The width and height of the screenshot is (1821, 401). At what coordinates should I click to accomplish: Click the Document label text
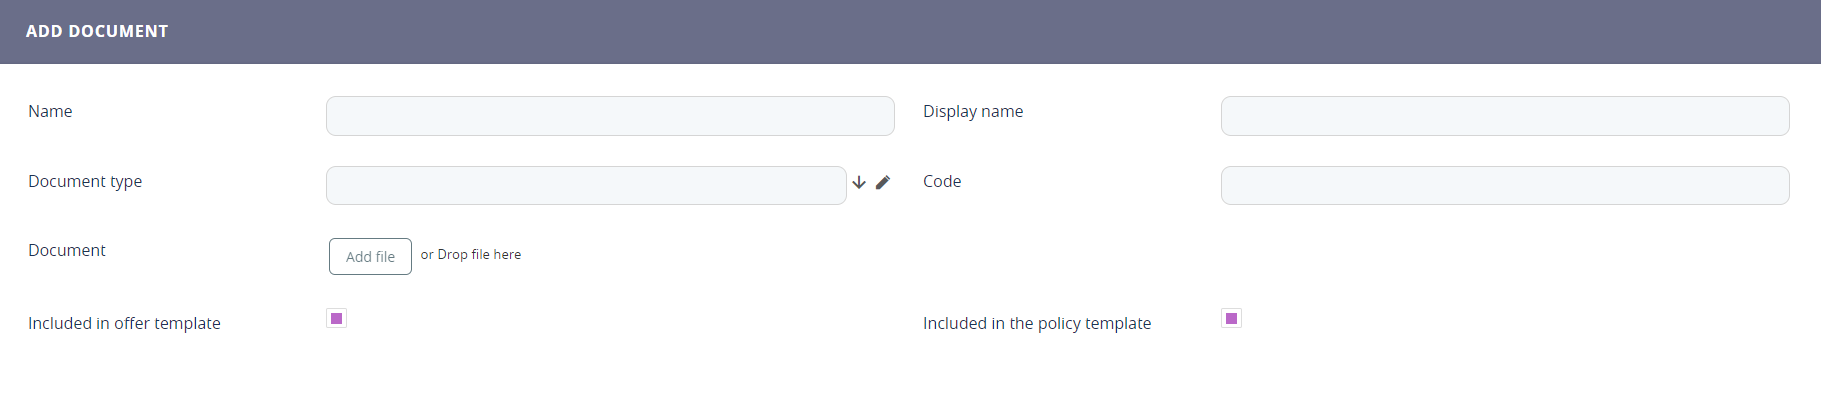(67, 251)
